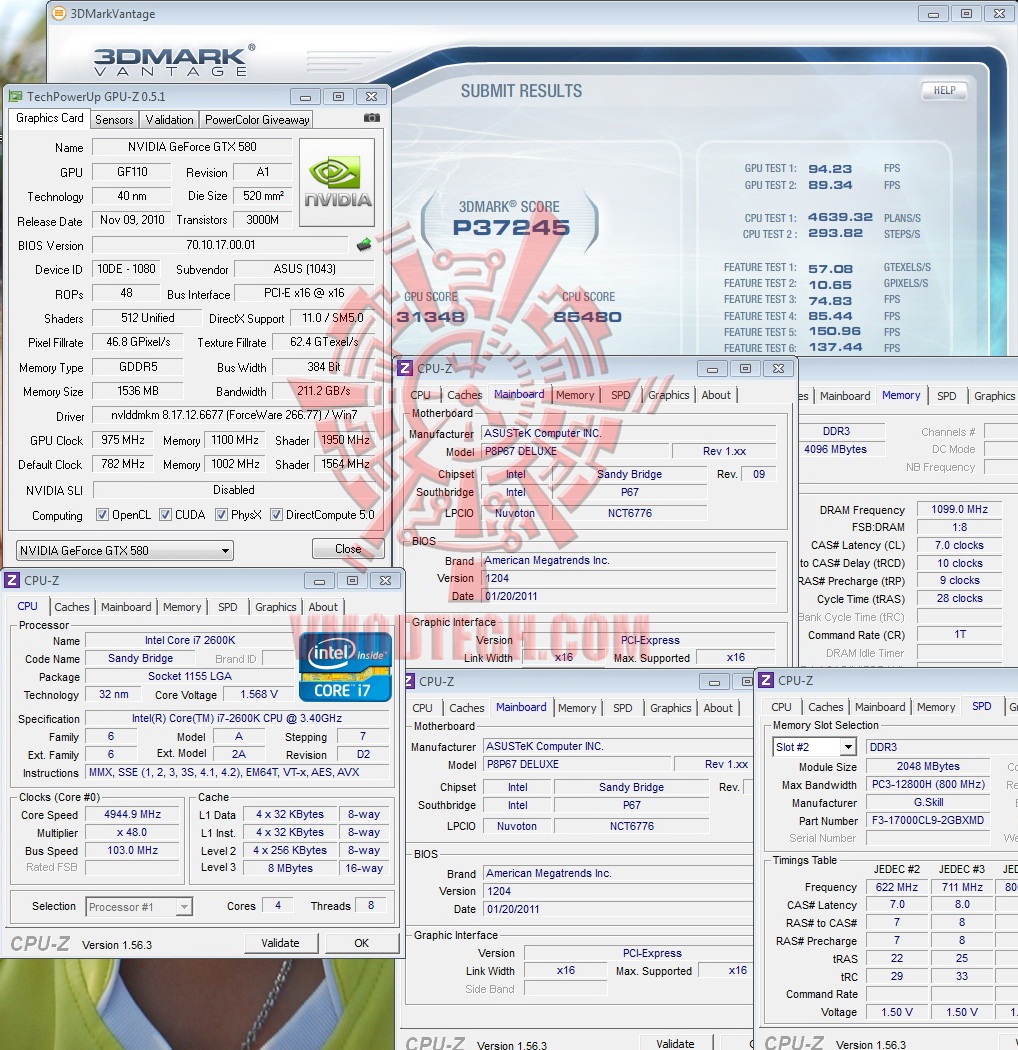Click the Part Number F3-17000CL9-2GBXMD
The height and width of the screenshot is (1050, 1018).
(928, 820)
